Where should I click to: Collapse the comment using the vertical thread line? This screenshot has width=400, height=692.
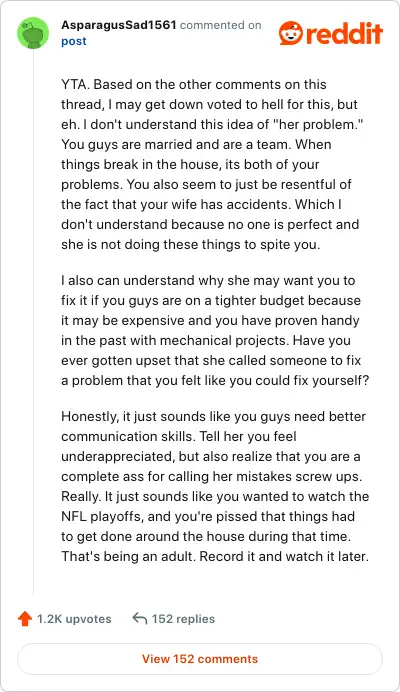click(x=34, y=322)
